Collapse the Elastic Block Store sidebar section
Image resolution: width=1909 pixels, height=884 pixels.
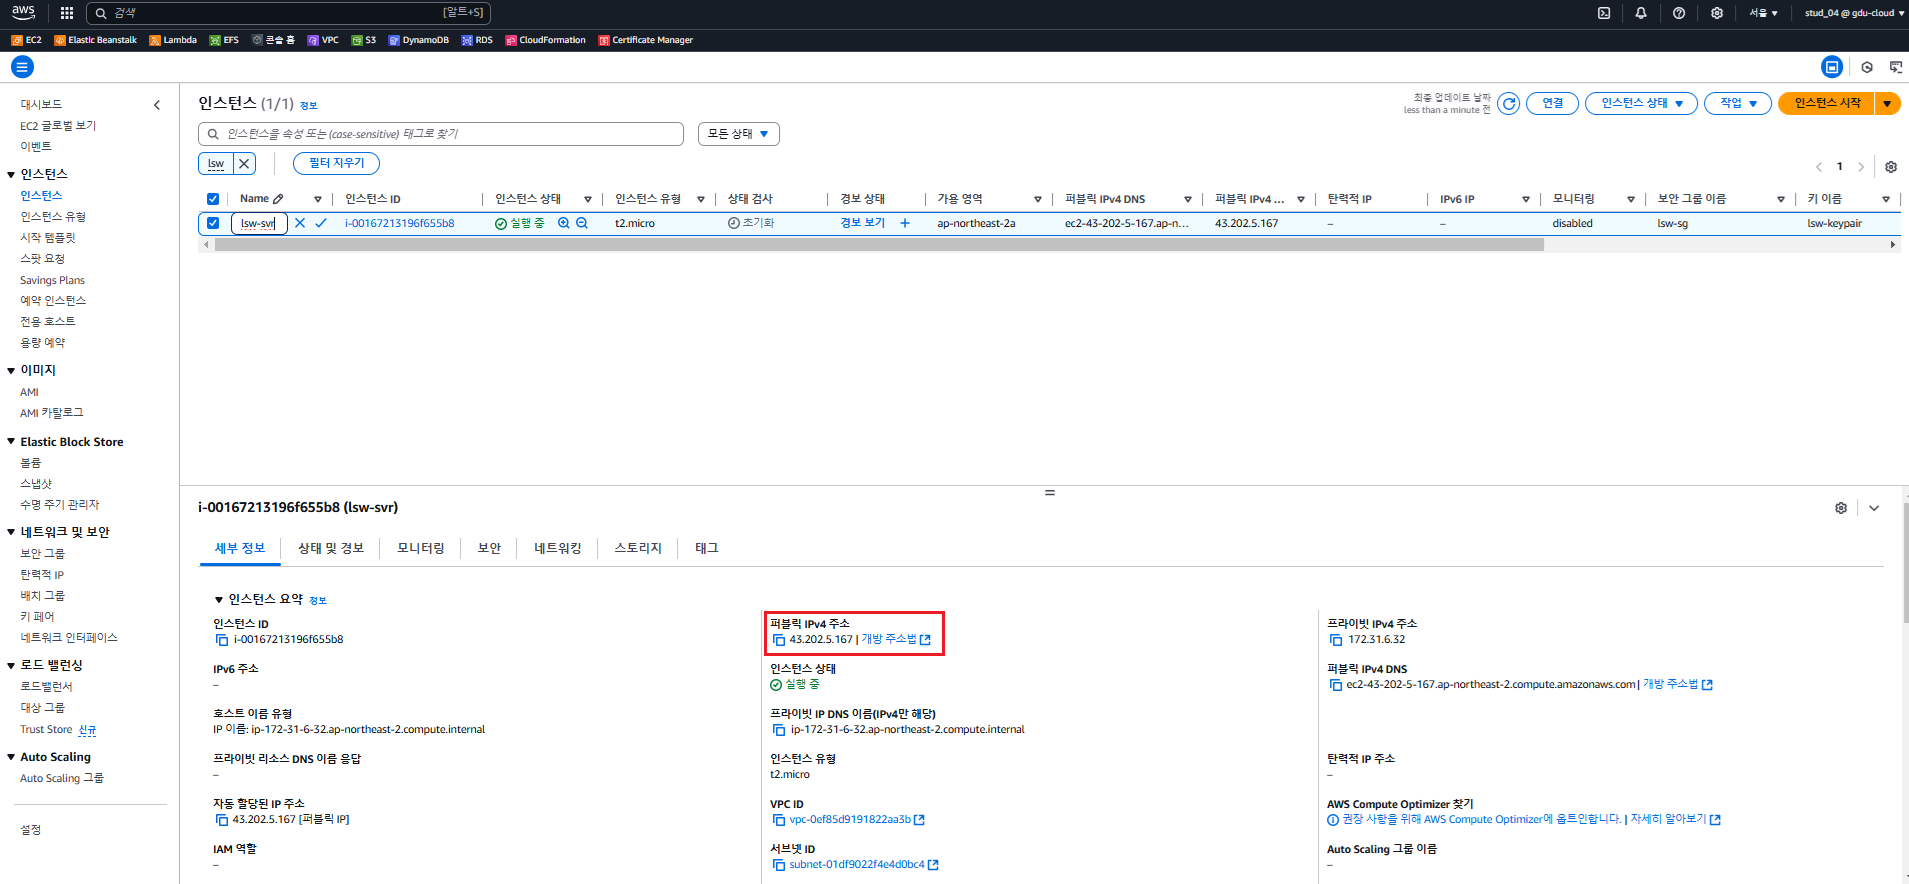click(x=11, y=442)
